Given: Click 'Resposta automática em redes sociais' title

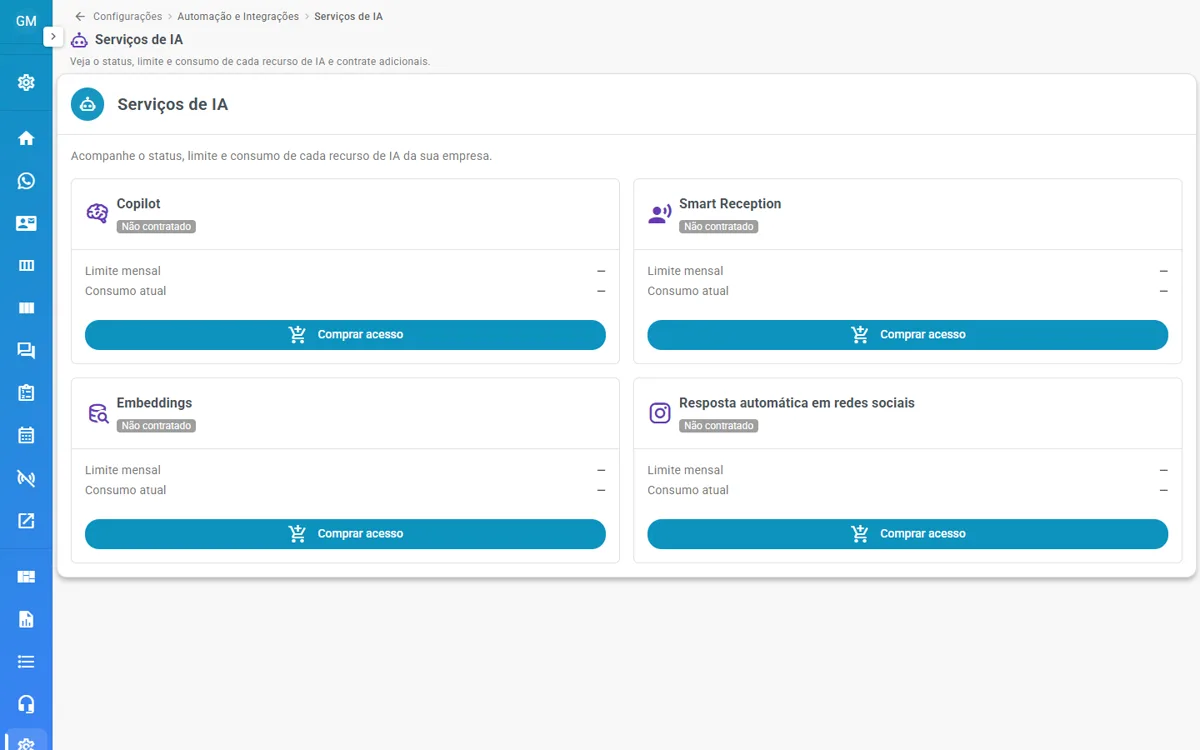Looking at the screenshot, I should 797,403.
